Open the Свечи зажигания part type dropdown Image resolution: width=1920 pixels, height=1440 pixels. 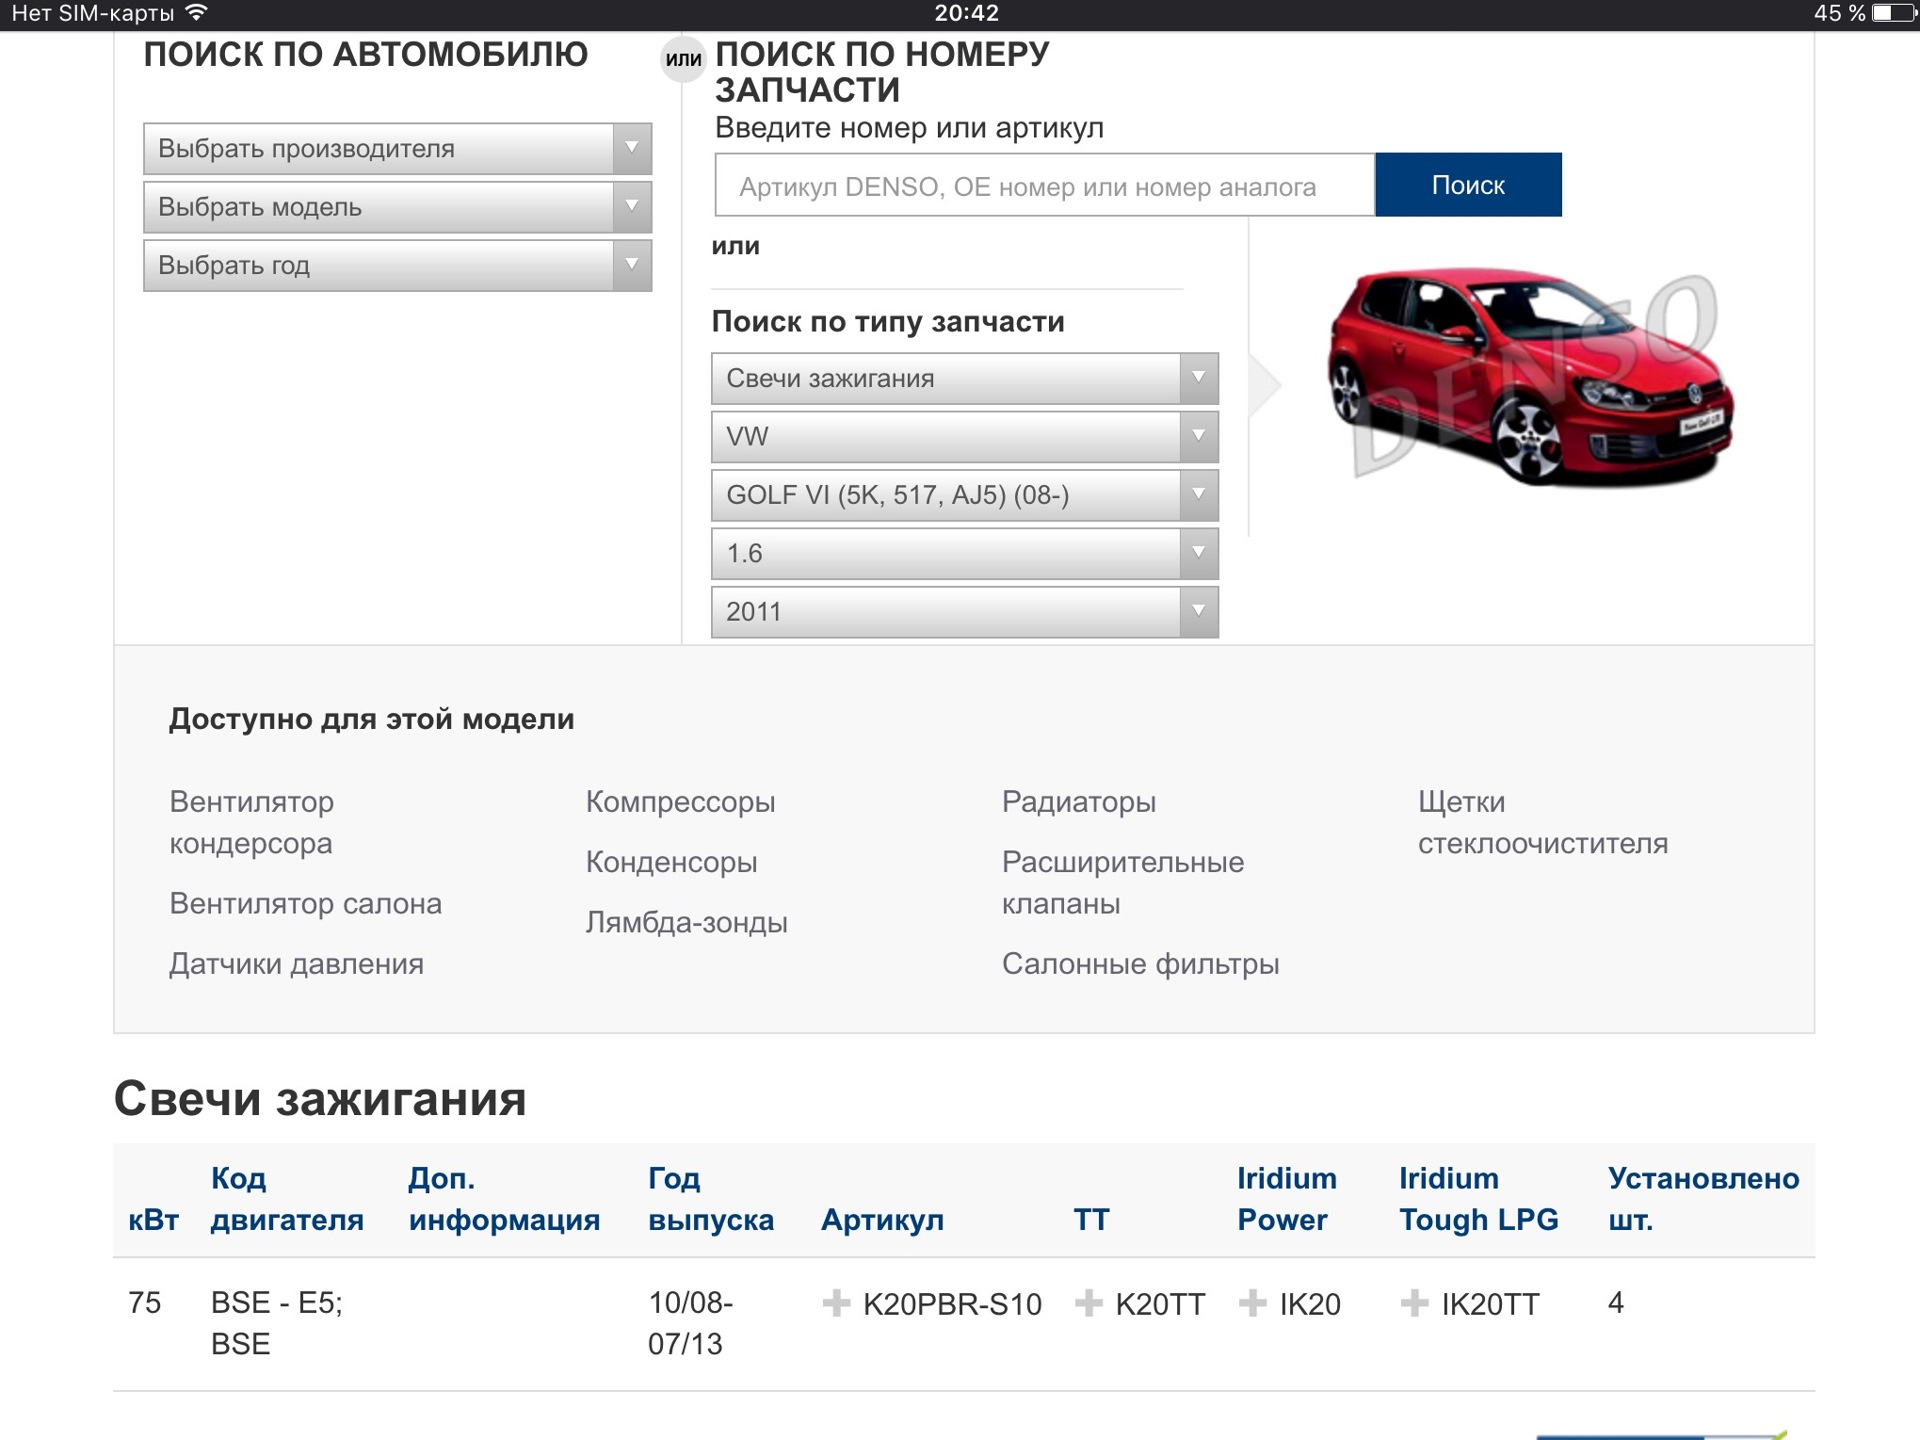point(964,378)
